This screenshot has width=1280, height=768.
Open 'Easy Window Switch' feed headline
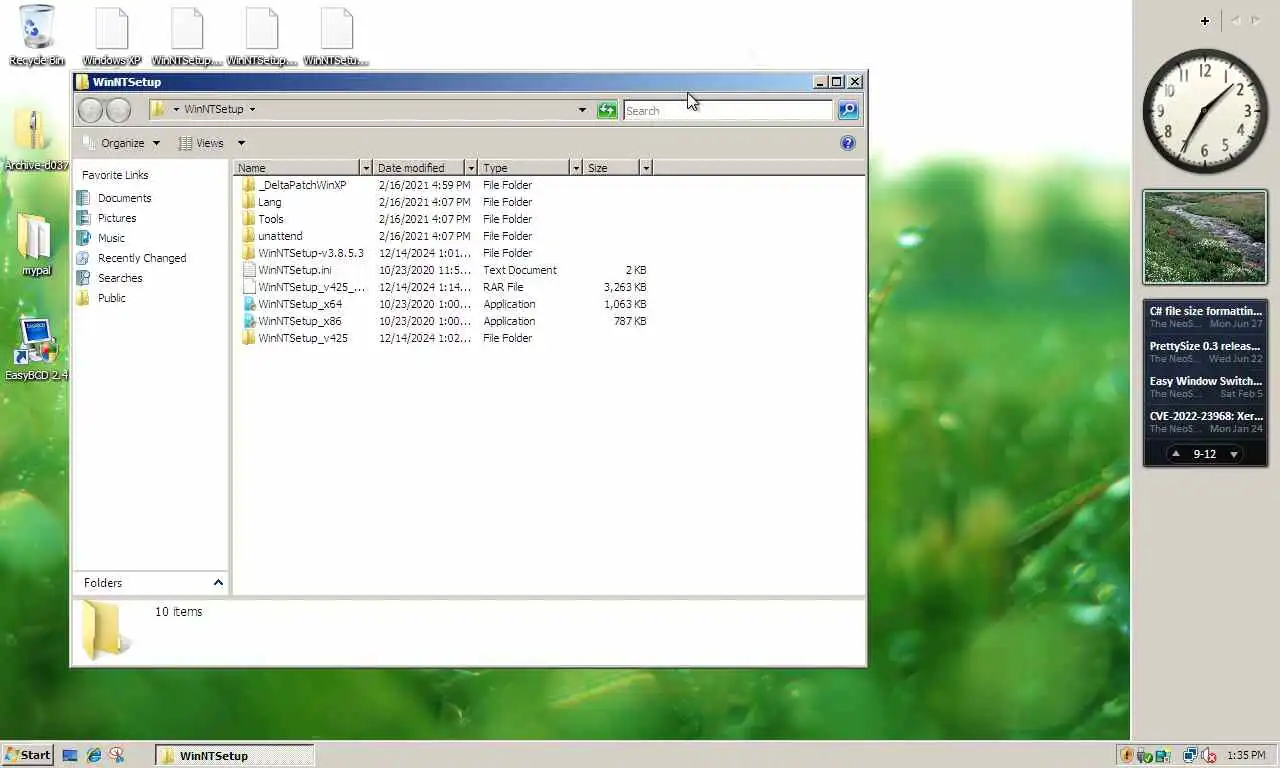click(x=1205, y=381)
